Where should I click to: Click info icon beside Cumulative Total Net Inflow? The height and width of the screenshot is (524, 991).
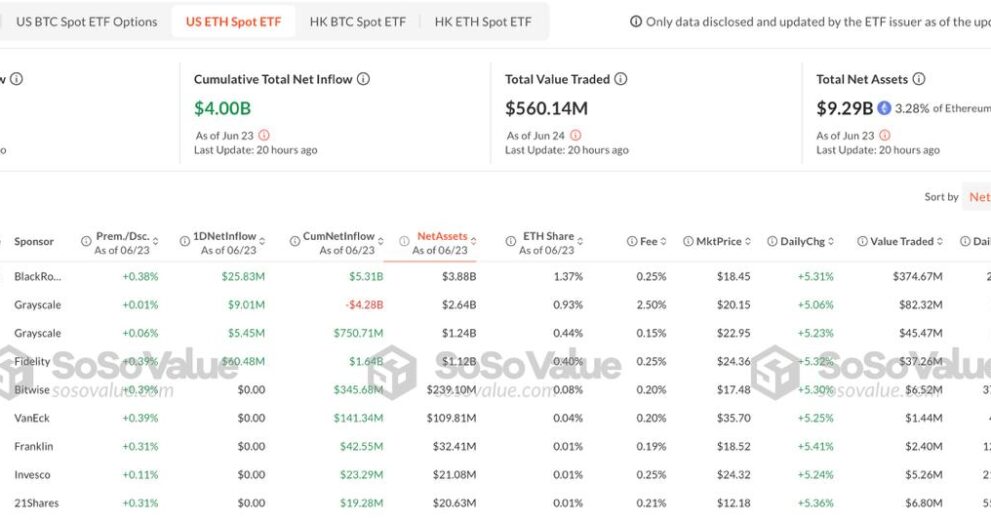tap(363, 79)
